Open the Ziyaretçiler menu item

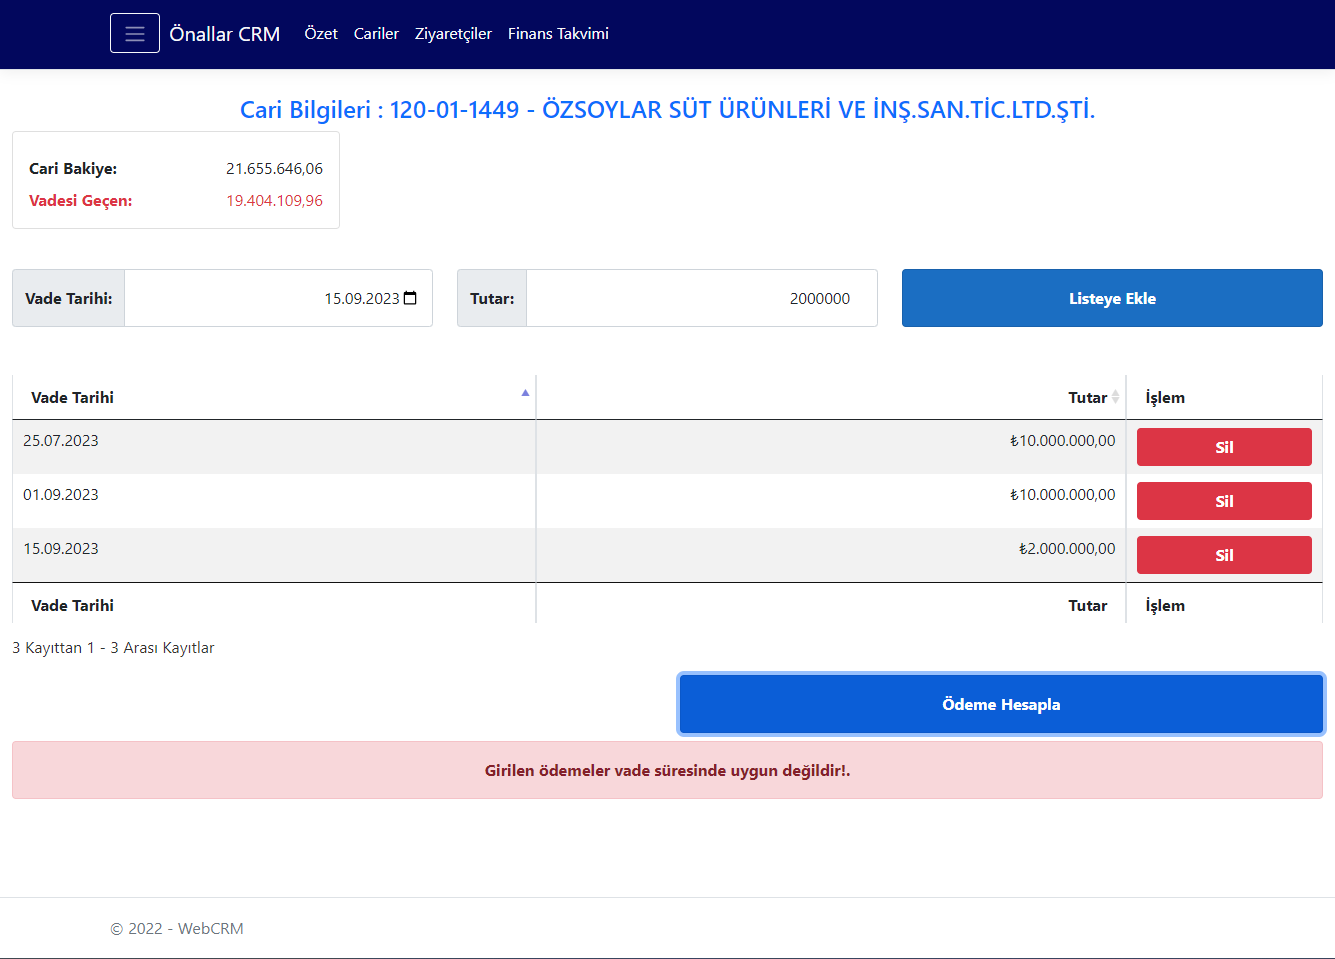[x=453, y=34]
